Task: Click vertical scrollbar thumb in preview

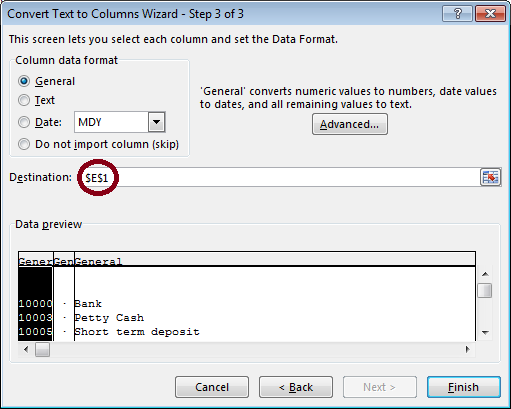Action: (x=485, y=290)
